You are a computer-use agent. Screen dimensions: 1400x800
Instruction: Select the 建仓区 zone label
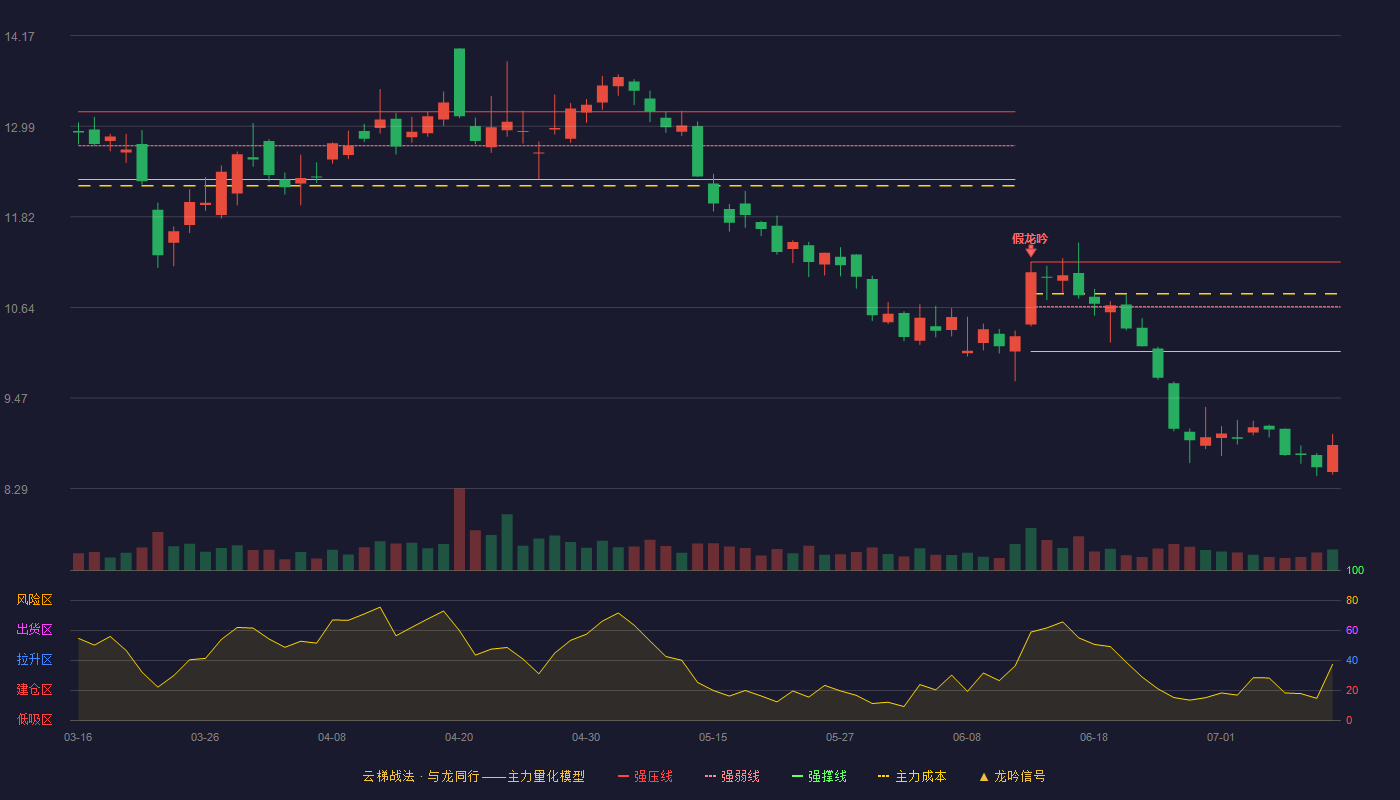tap(34, 690)
